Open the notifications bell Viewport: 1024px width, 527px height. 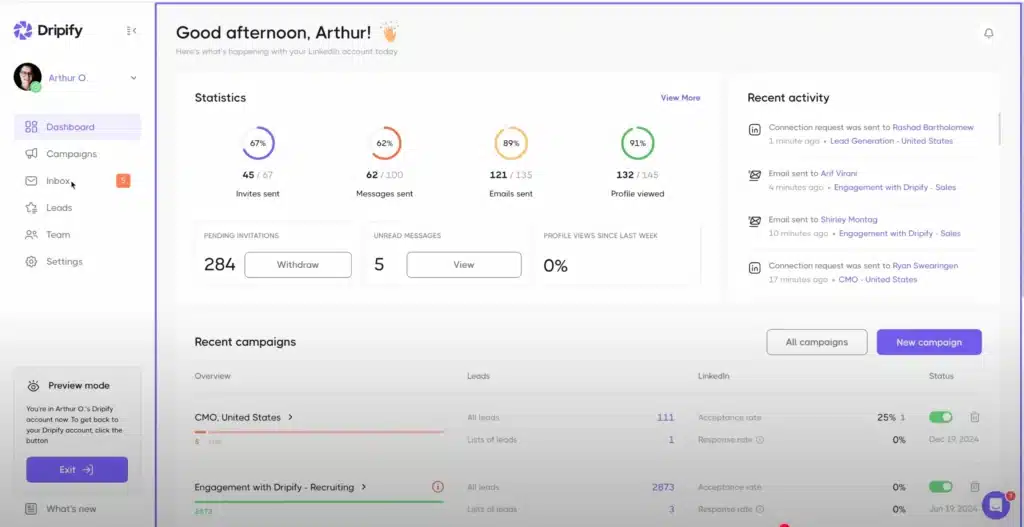[x=989, y=33]
